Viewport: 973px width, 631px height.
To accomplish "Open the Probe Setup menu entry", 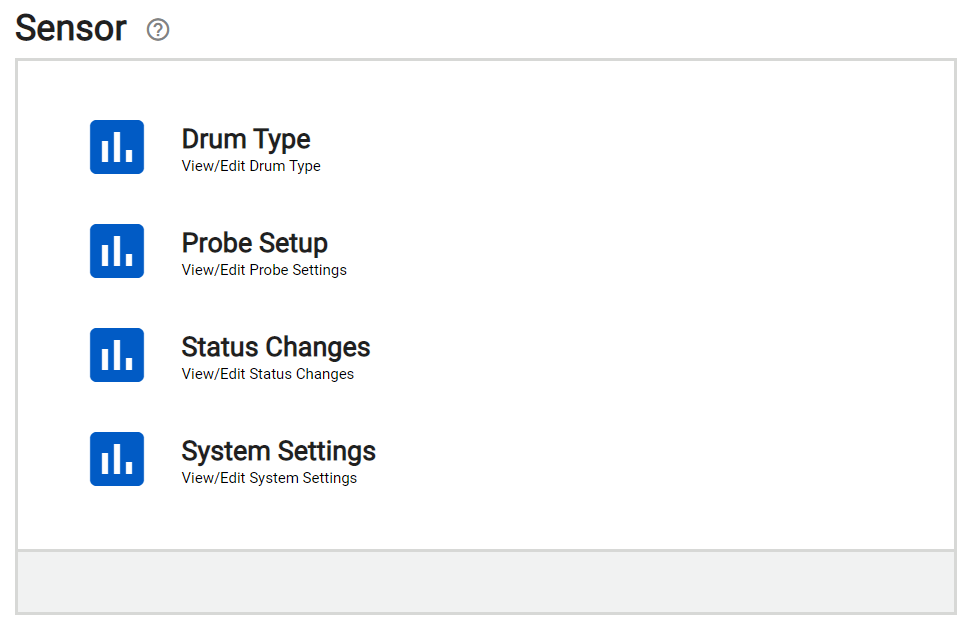I will [254, 243].
